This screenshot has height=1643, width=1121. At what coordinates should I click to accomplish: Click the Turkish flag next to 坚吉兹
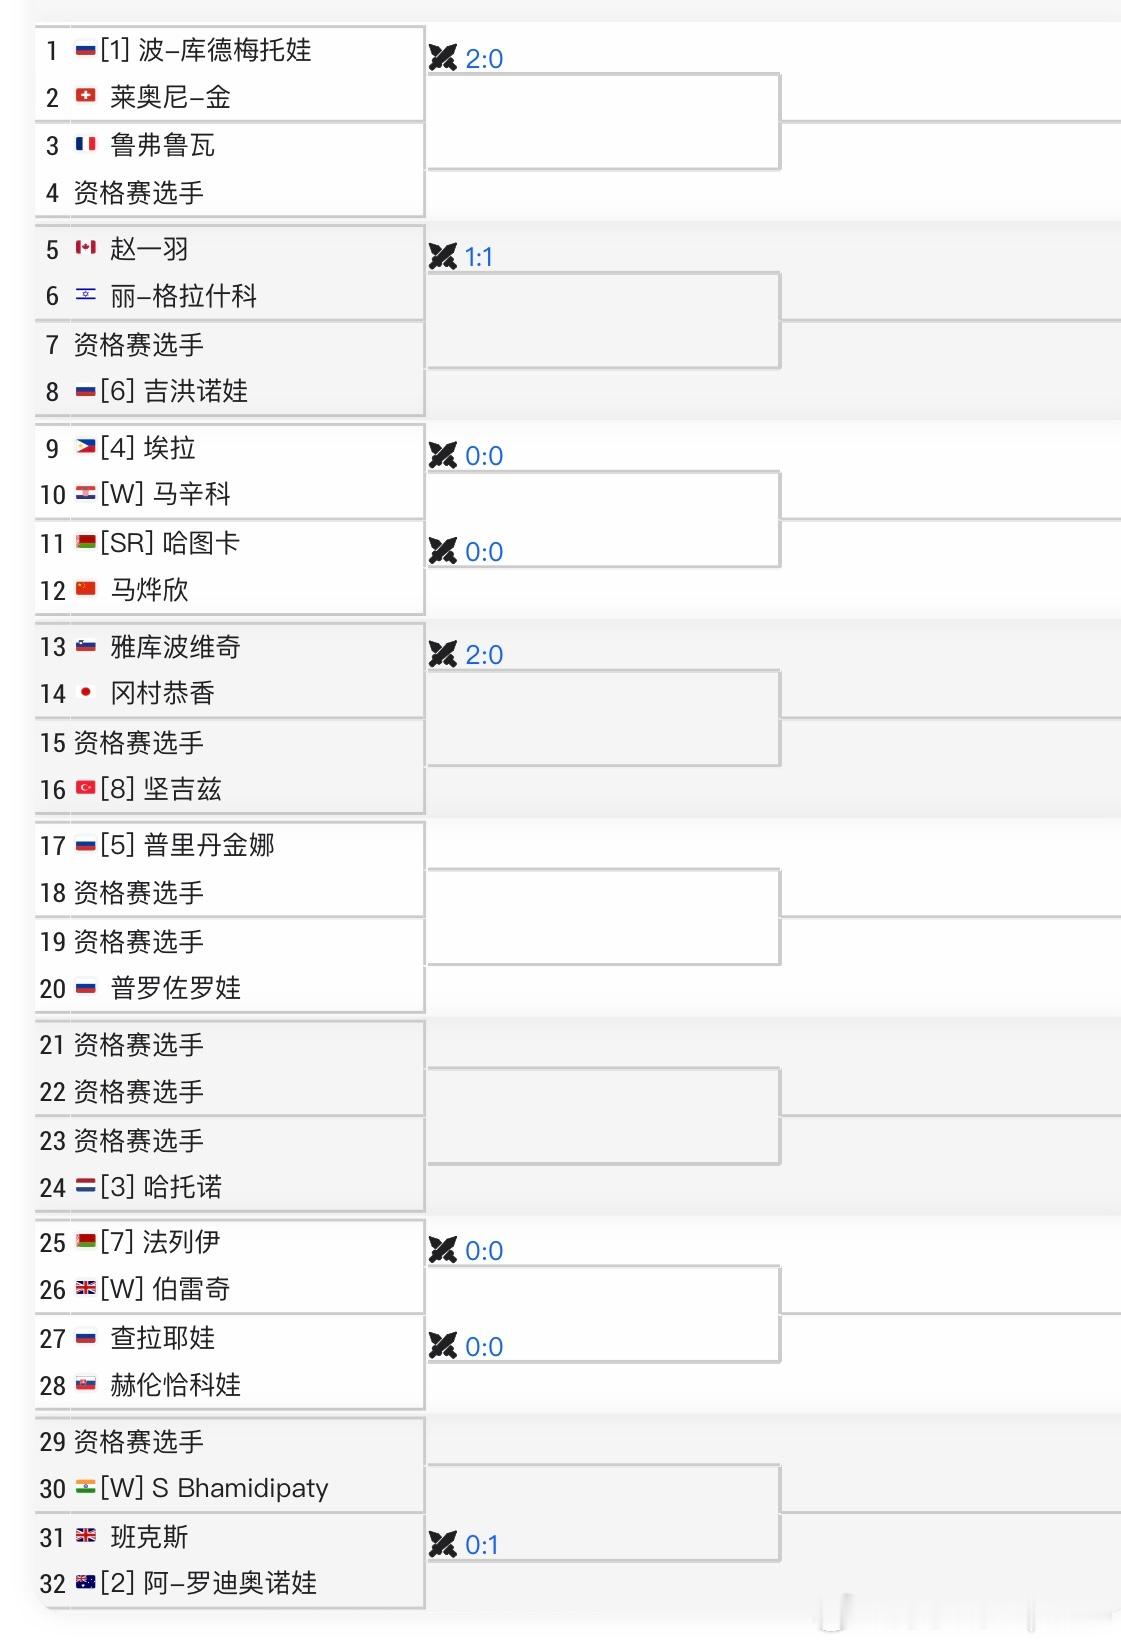click(x=86, y=788)
